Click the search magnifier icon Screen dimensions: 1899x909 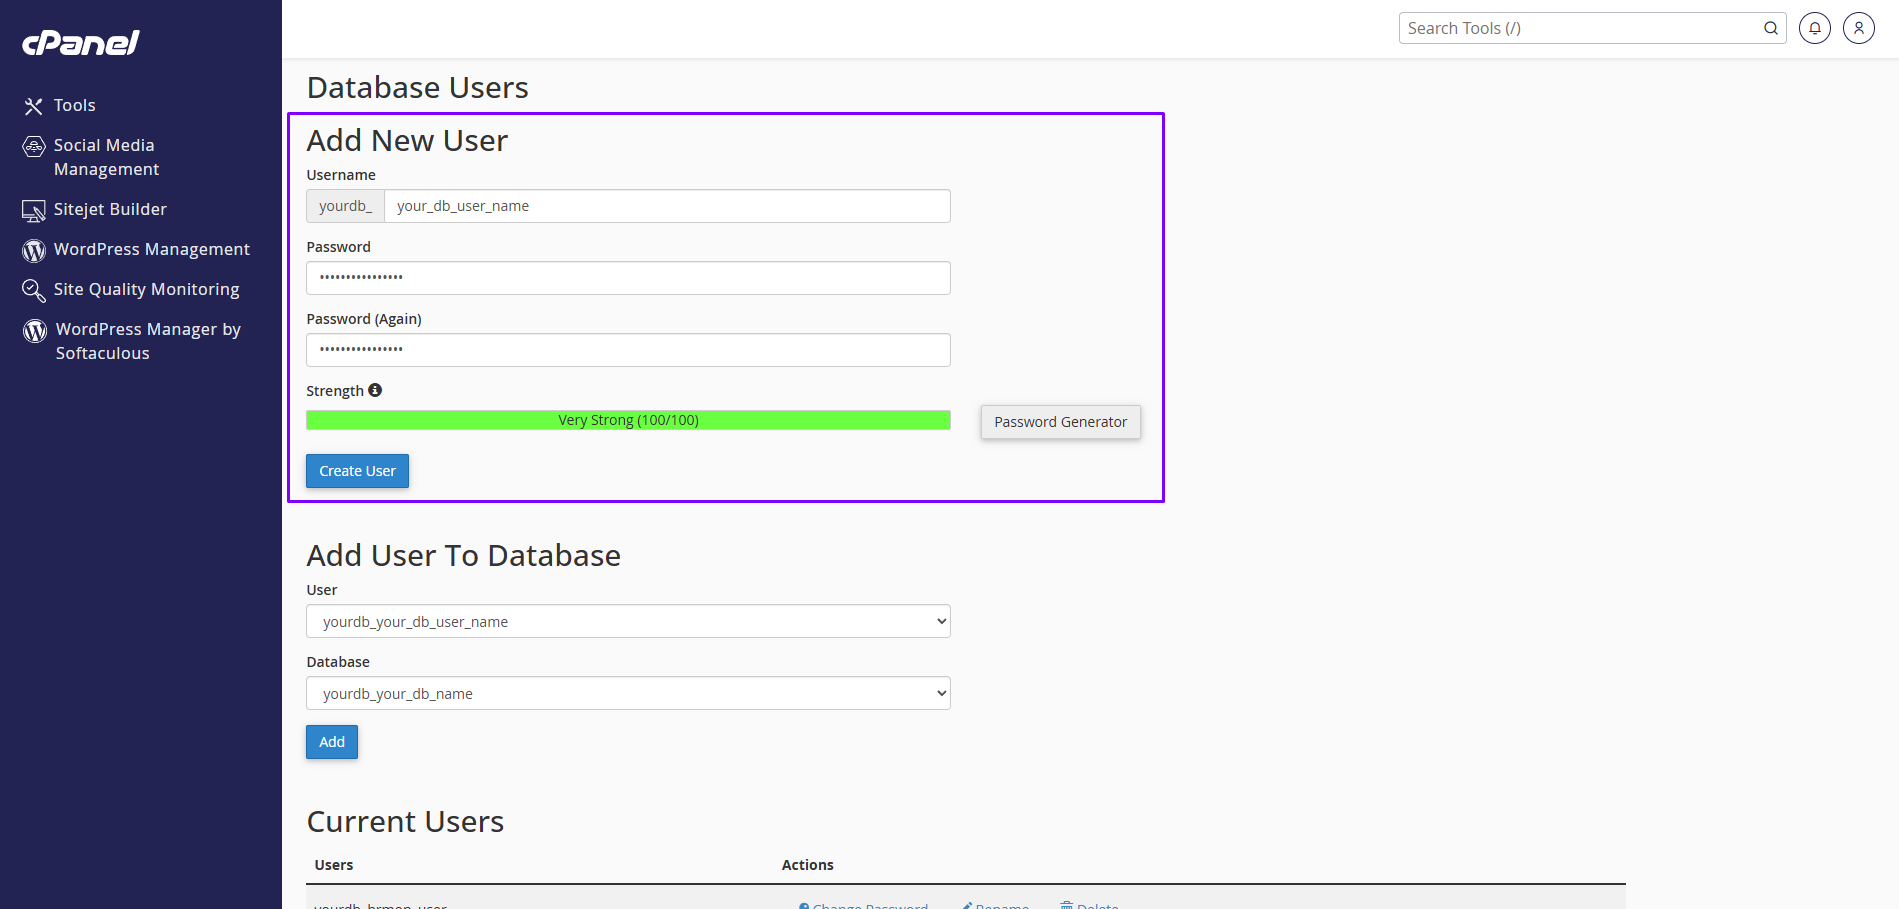(x=1770, y=28)
